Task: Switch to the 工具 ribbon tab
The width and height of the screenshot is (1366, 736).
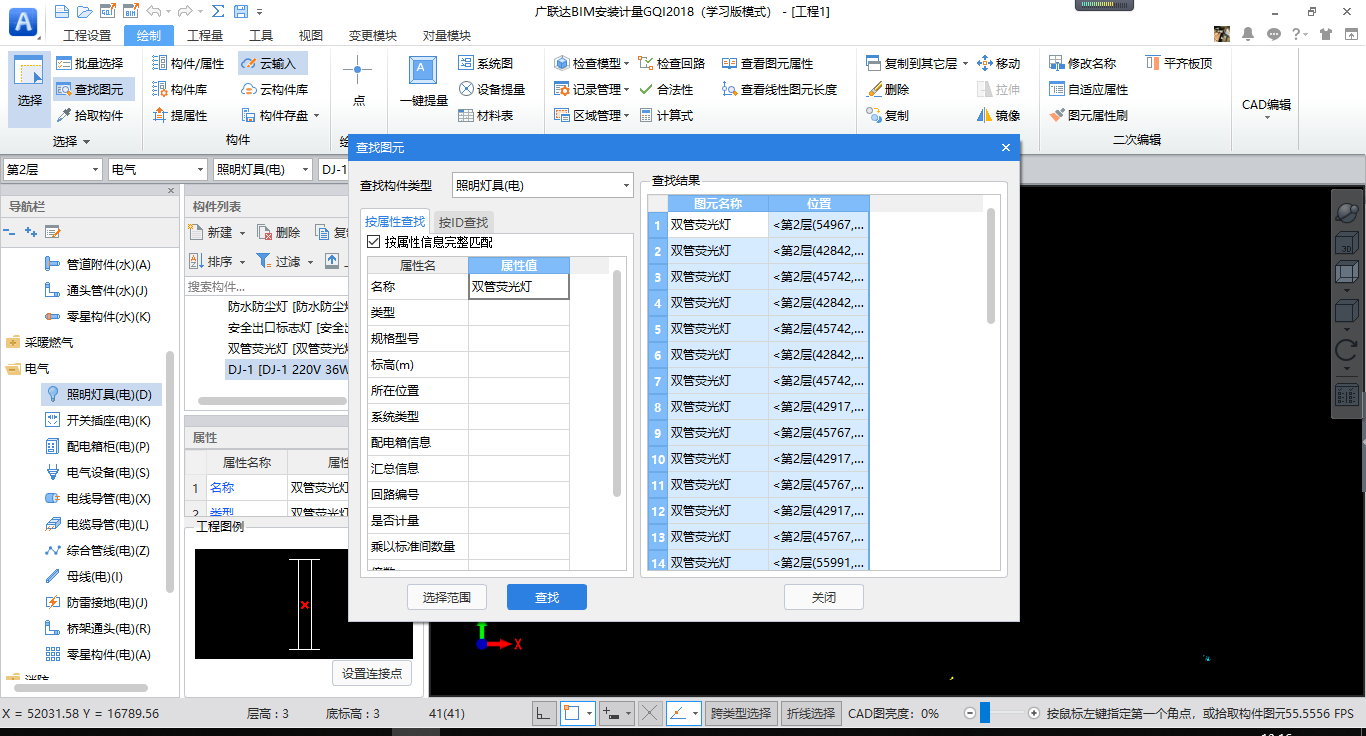Action: coord(260,36)
